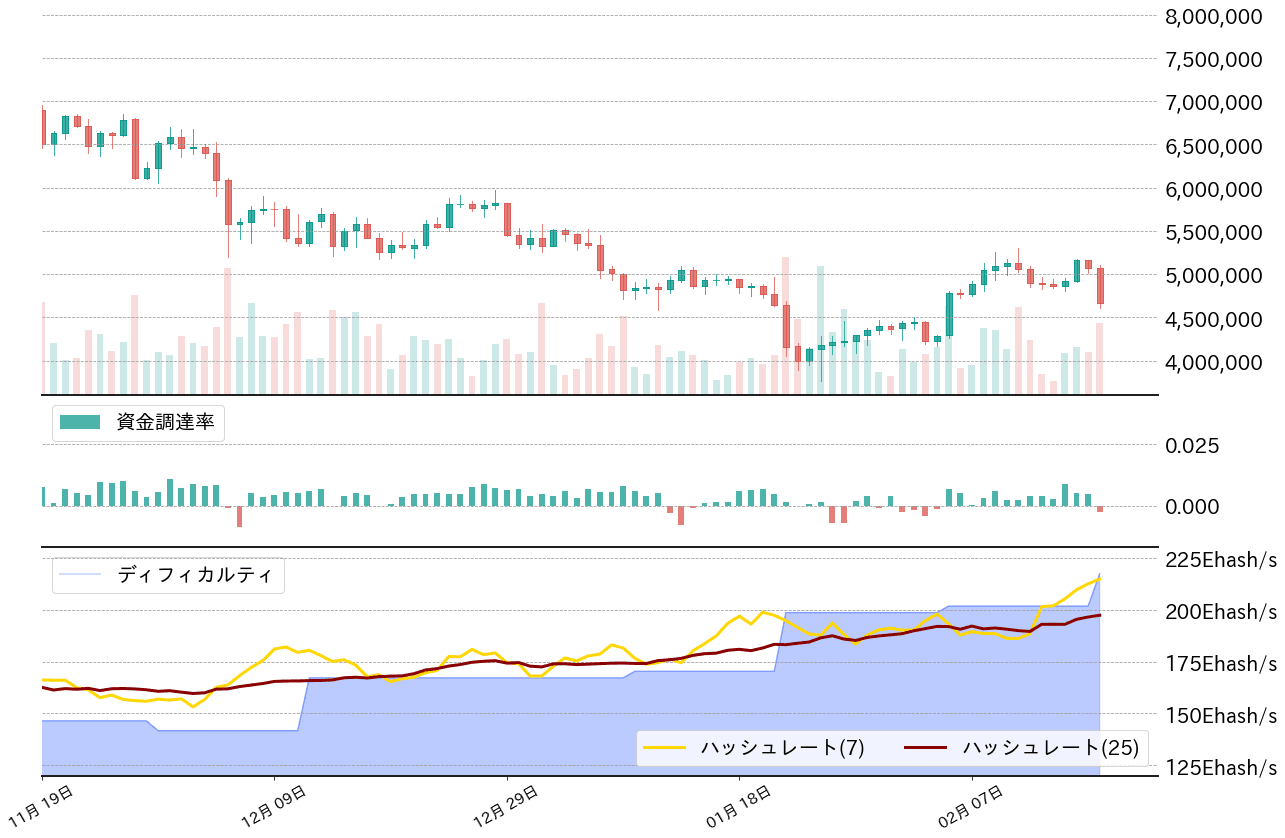This screenshot has width=1285, height=838.
Task: Click the deepest negative funding rate bar
Action: click(240, 515)
